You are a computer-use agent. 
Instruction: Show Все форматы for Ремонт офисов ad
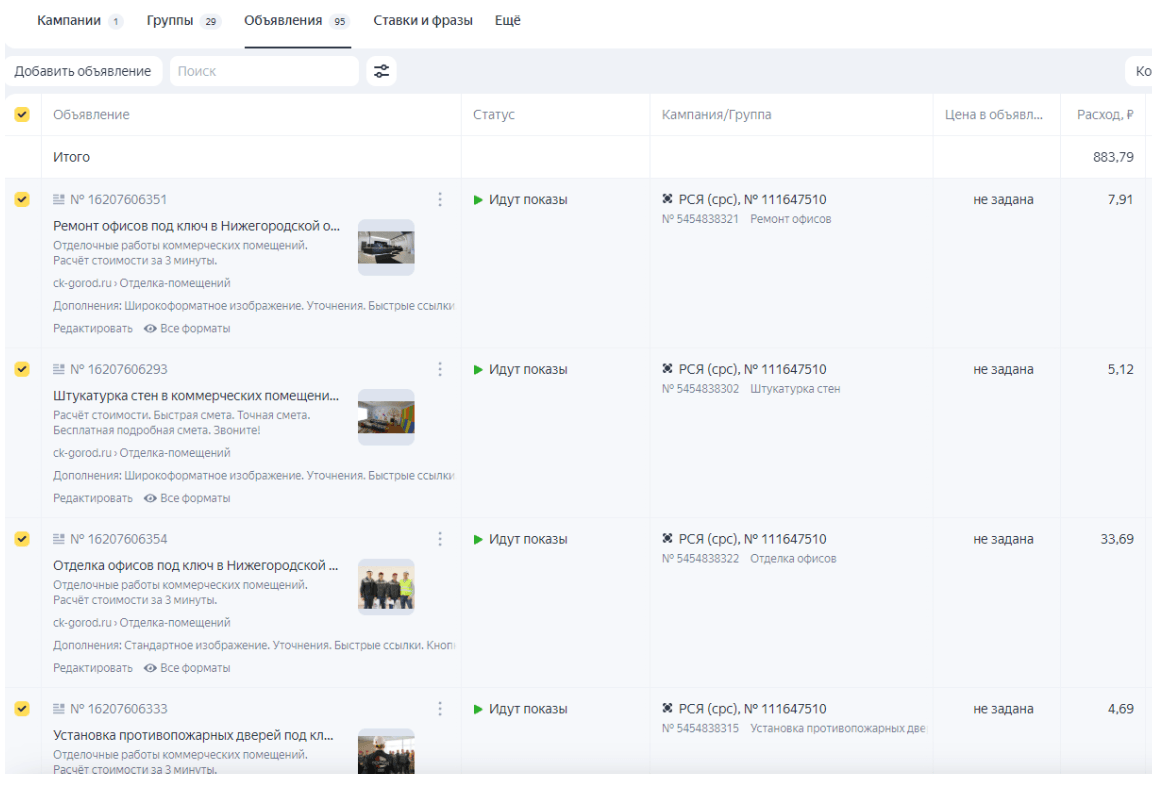point(187,328)
